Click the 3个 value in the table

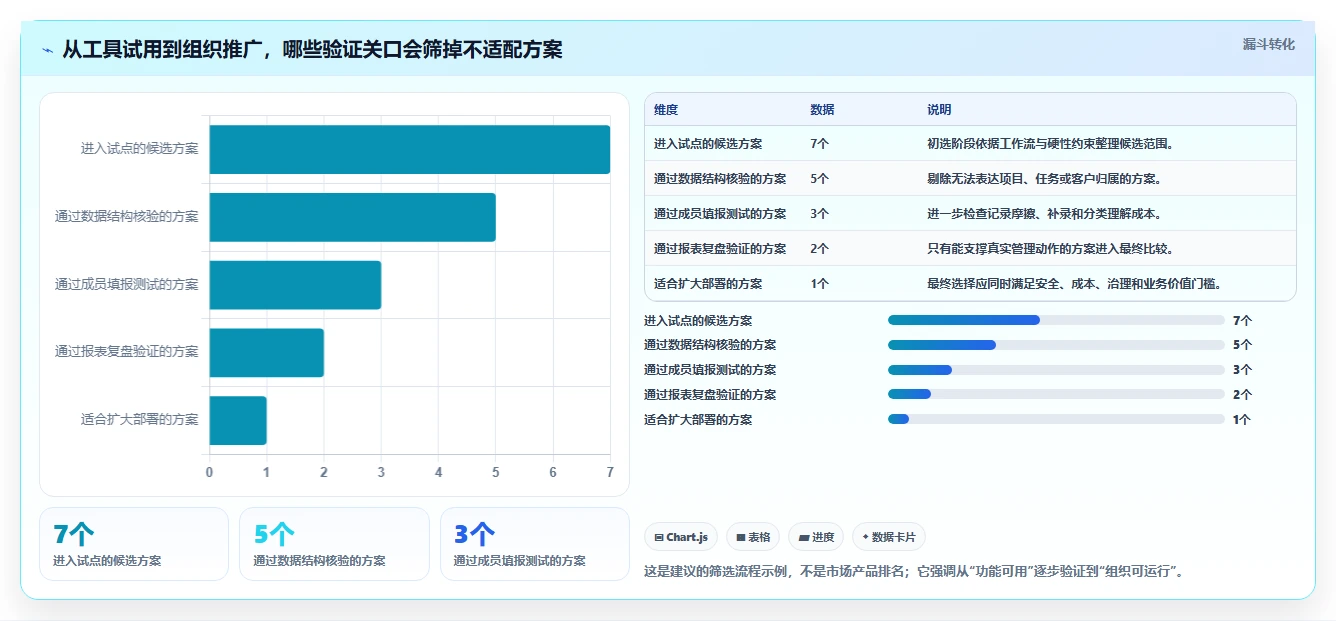(820, 214)
